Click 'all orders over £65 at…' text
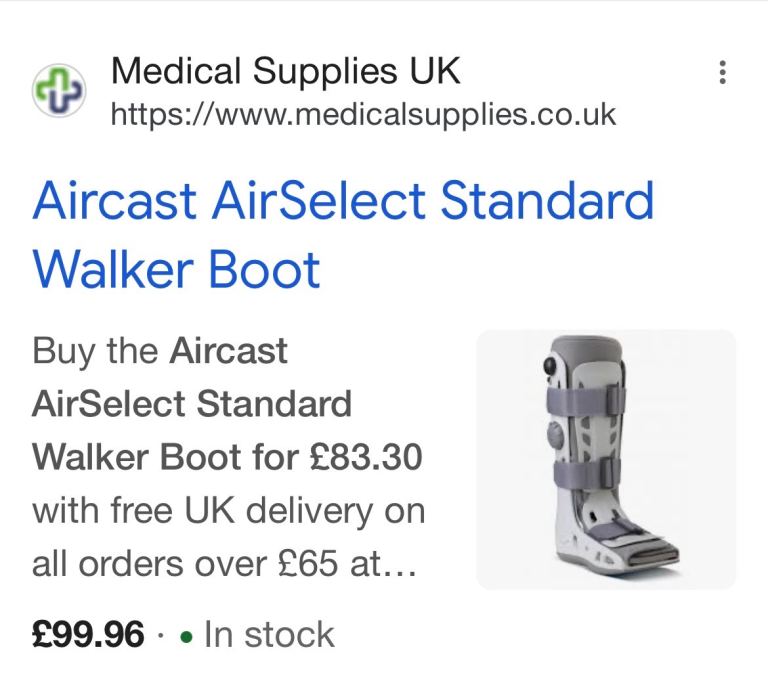The height and width of the screenshot is (683, 768). (224, 565)
